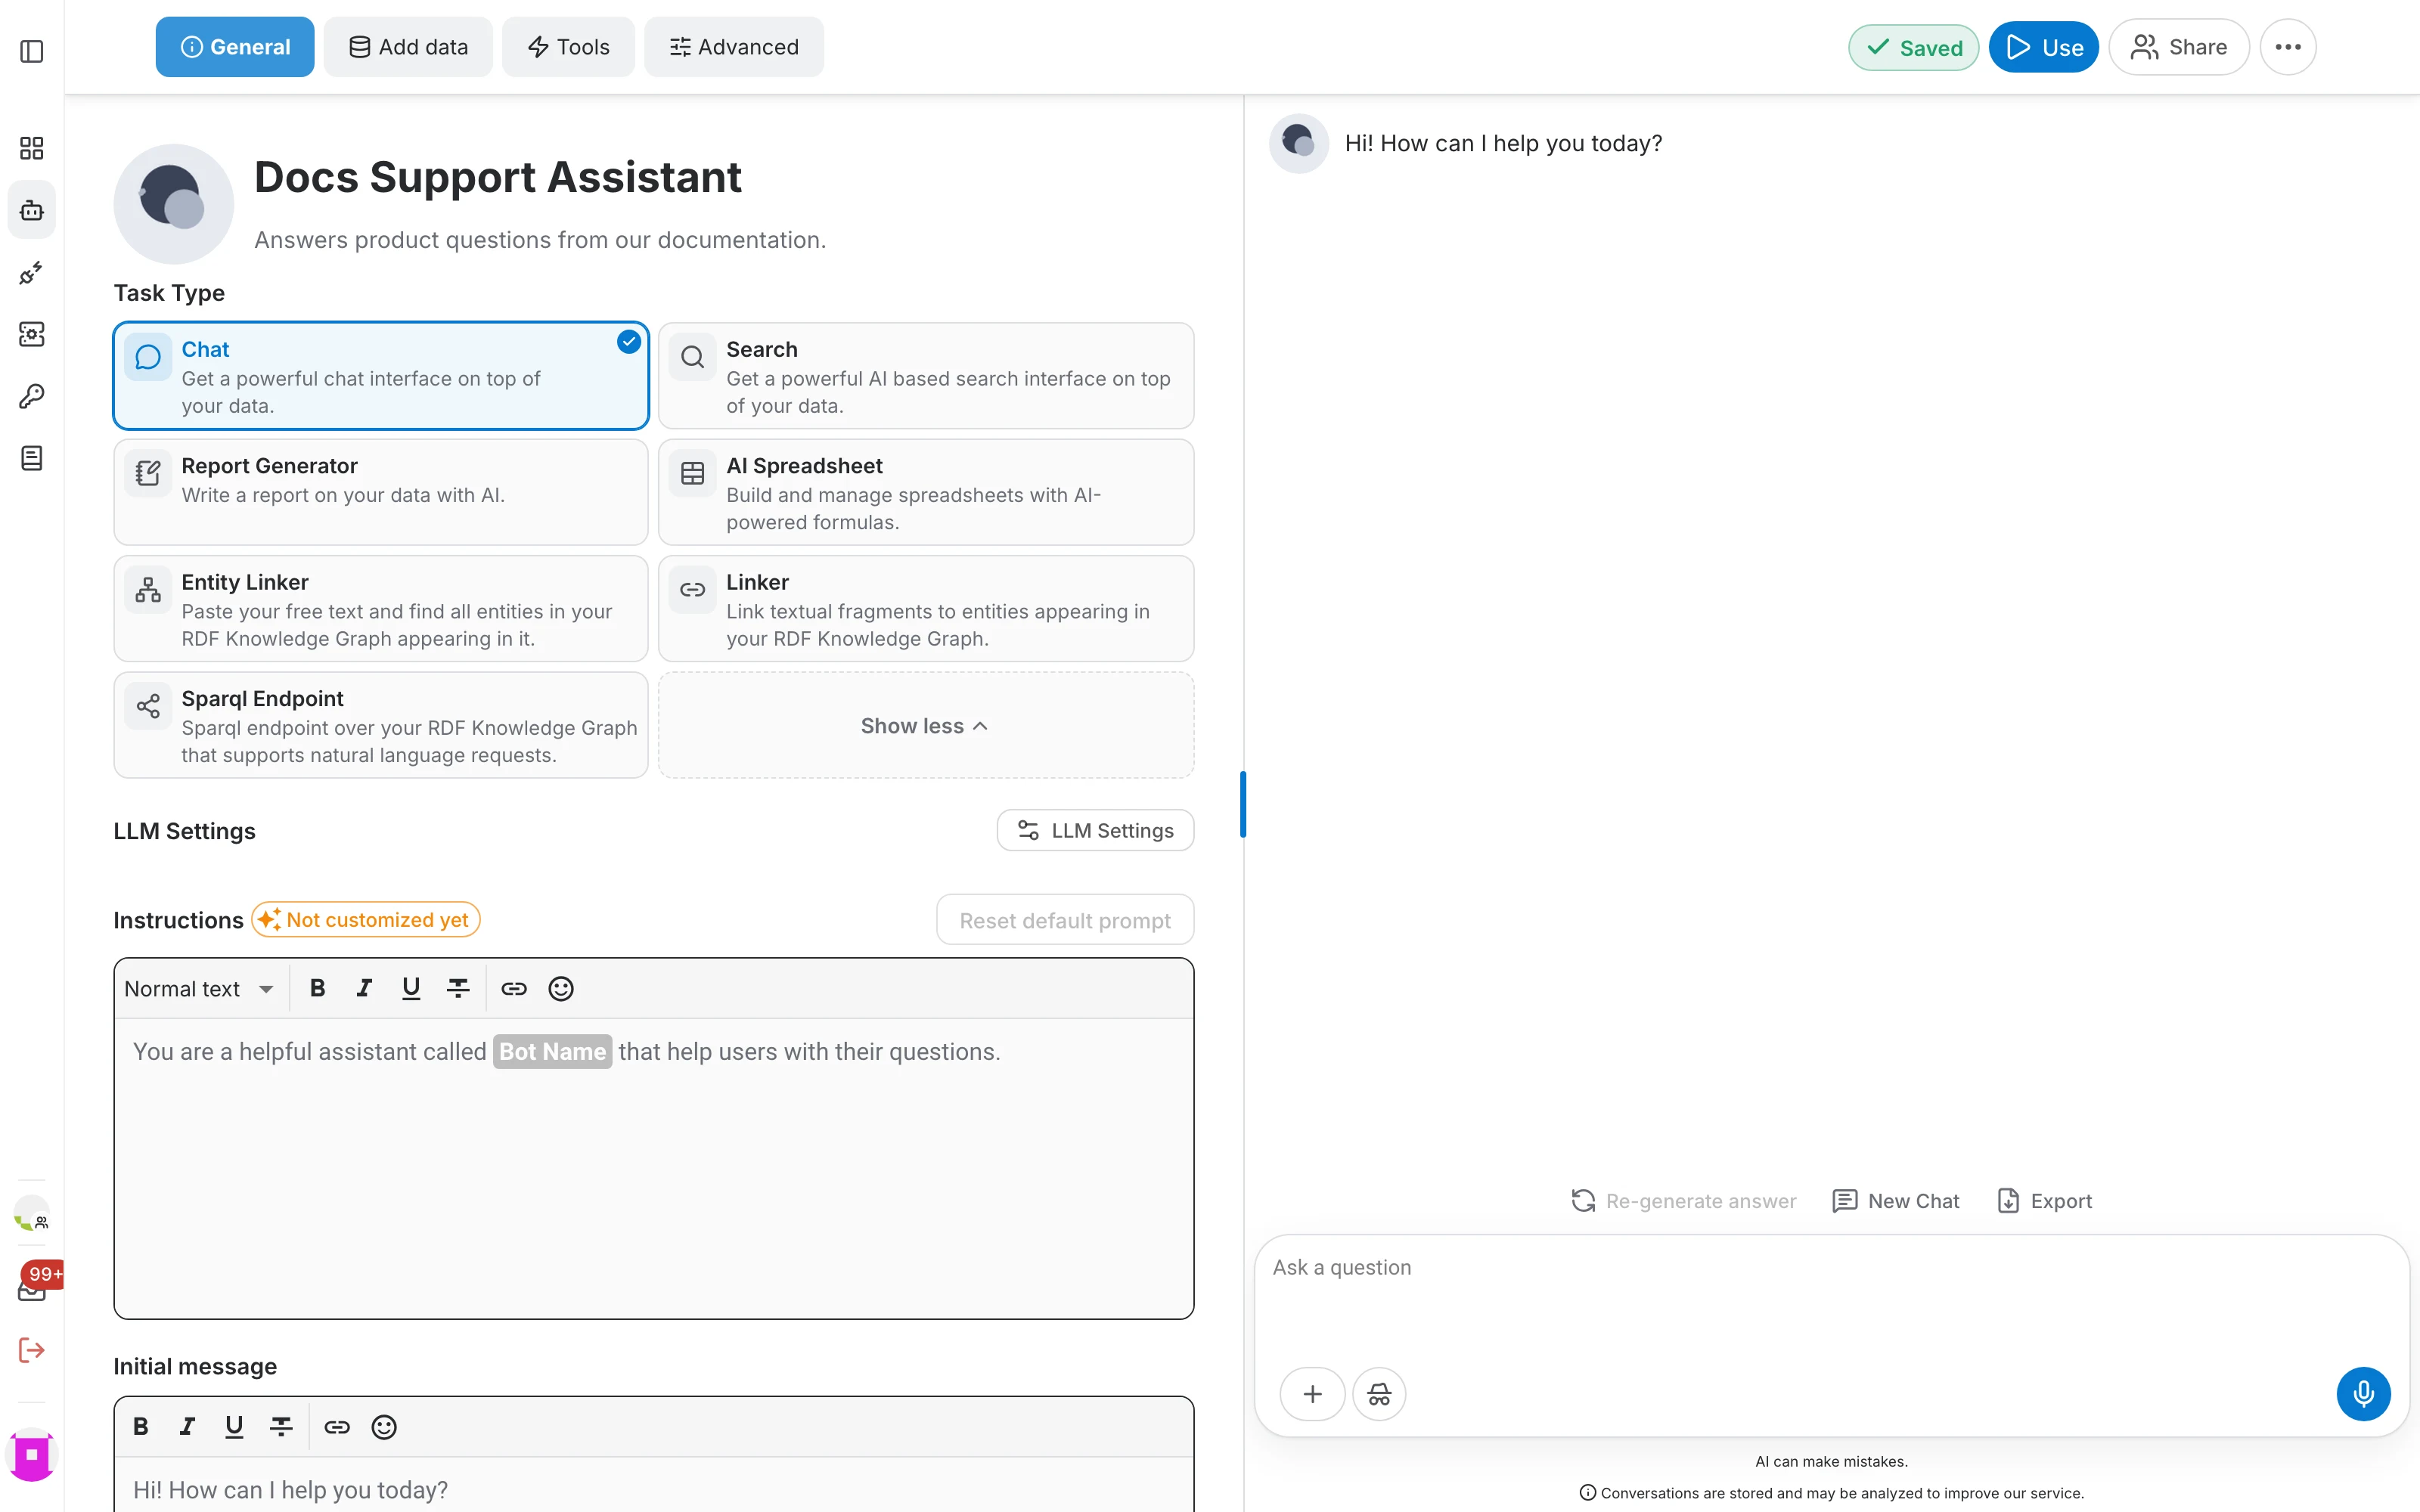Screen dimensions: 2420x1512
Task: Select the Chat task type
Action: point(381,376)
